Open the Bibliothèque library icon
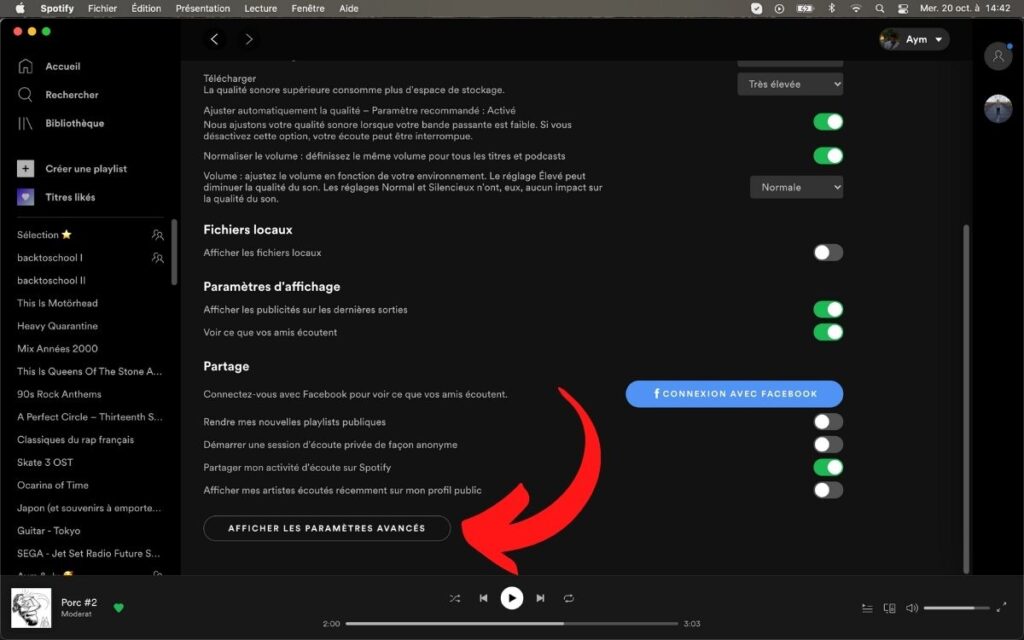 coord(25,123)
